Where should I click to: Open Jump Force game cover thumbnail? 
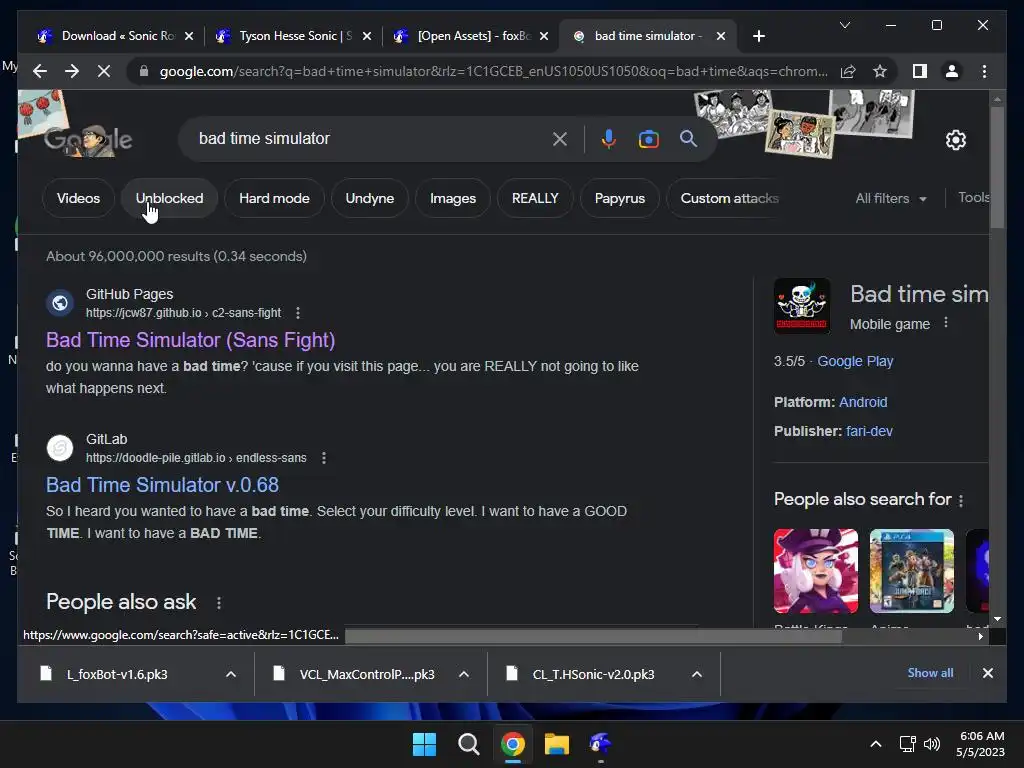(x=912, y=571)
